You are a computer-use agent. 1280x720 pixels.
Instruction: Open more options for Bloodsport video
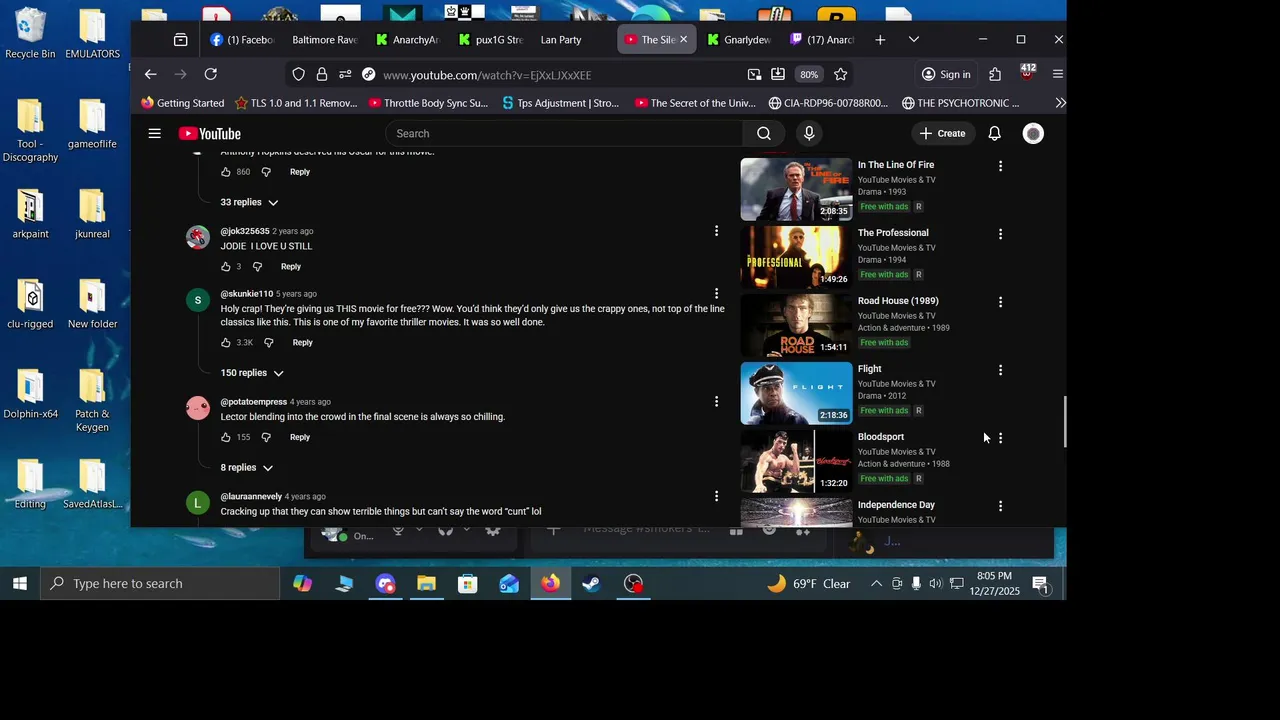pyautogui.click(x=1000, y=438)
